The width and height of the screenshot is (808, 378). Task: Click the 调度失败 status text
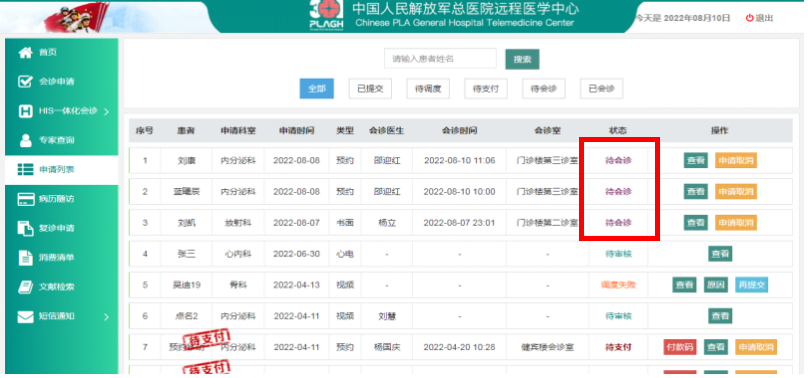tap(618, 285)
